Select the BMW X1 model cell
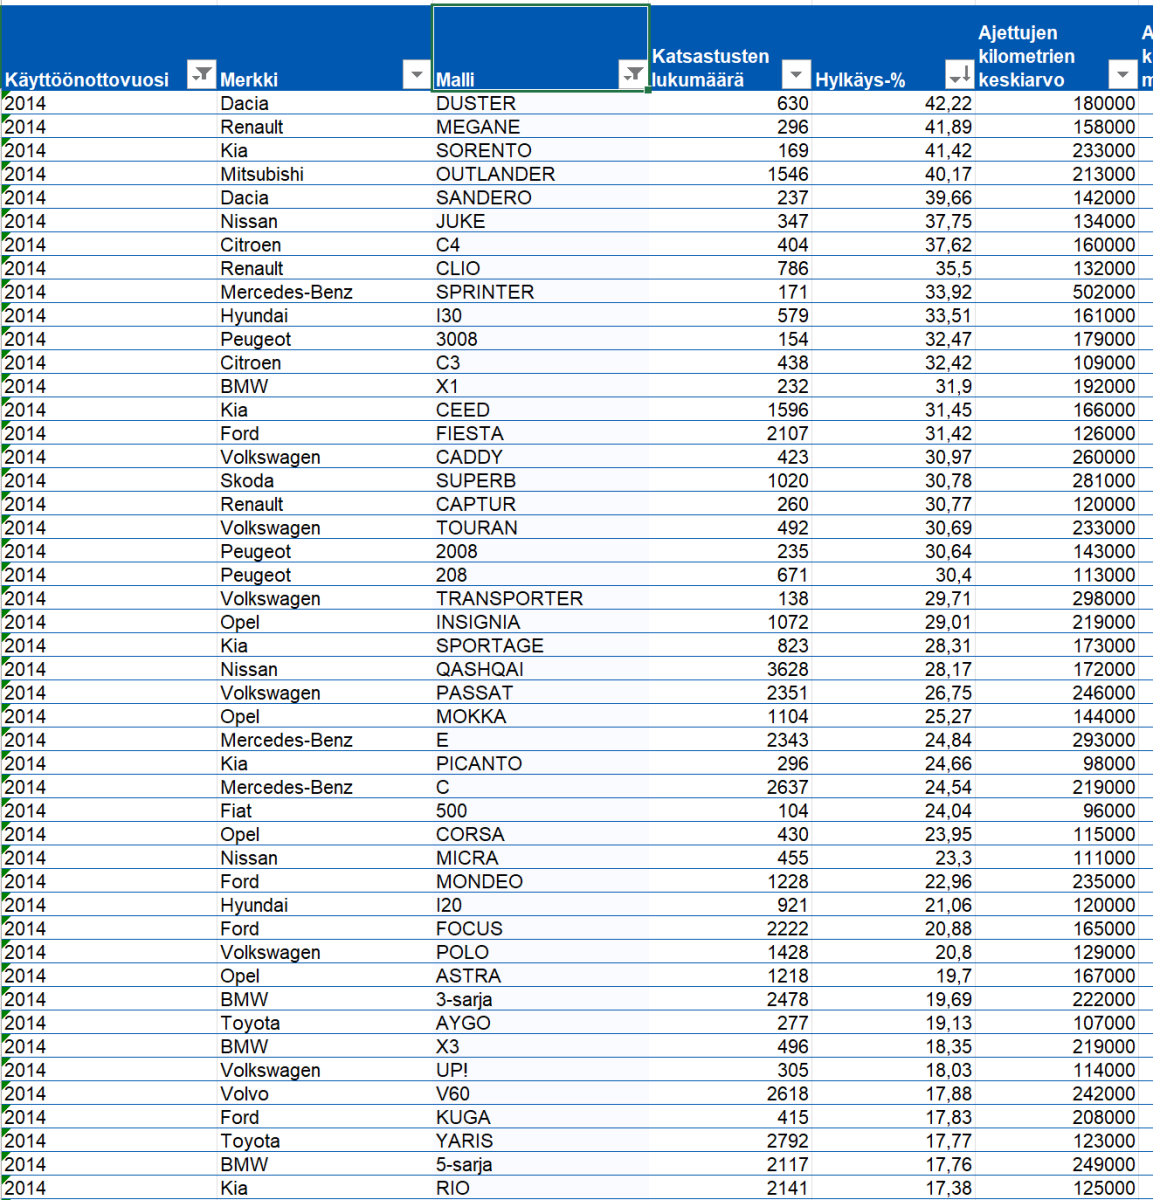Image resolution: width=1153 pixels, height=1200 pixels. click(540, 386)
